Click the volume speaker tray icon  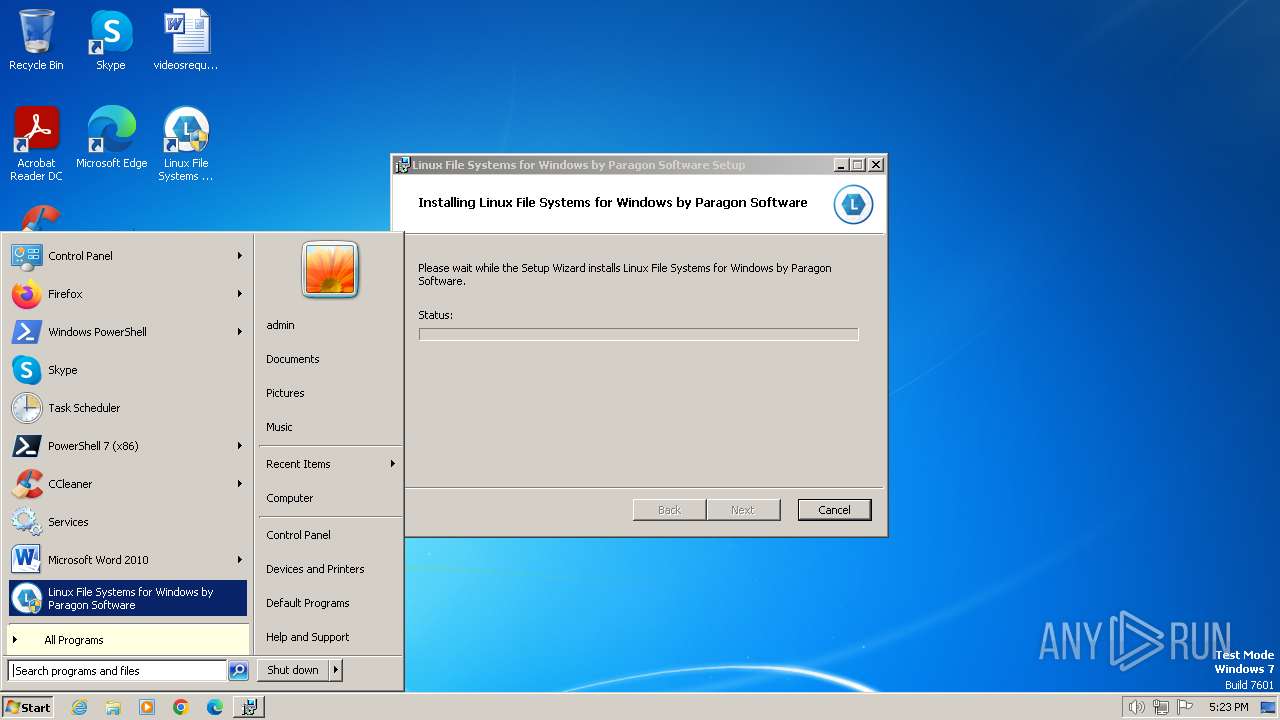[1136, 707]
